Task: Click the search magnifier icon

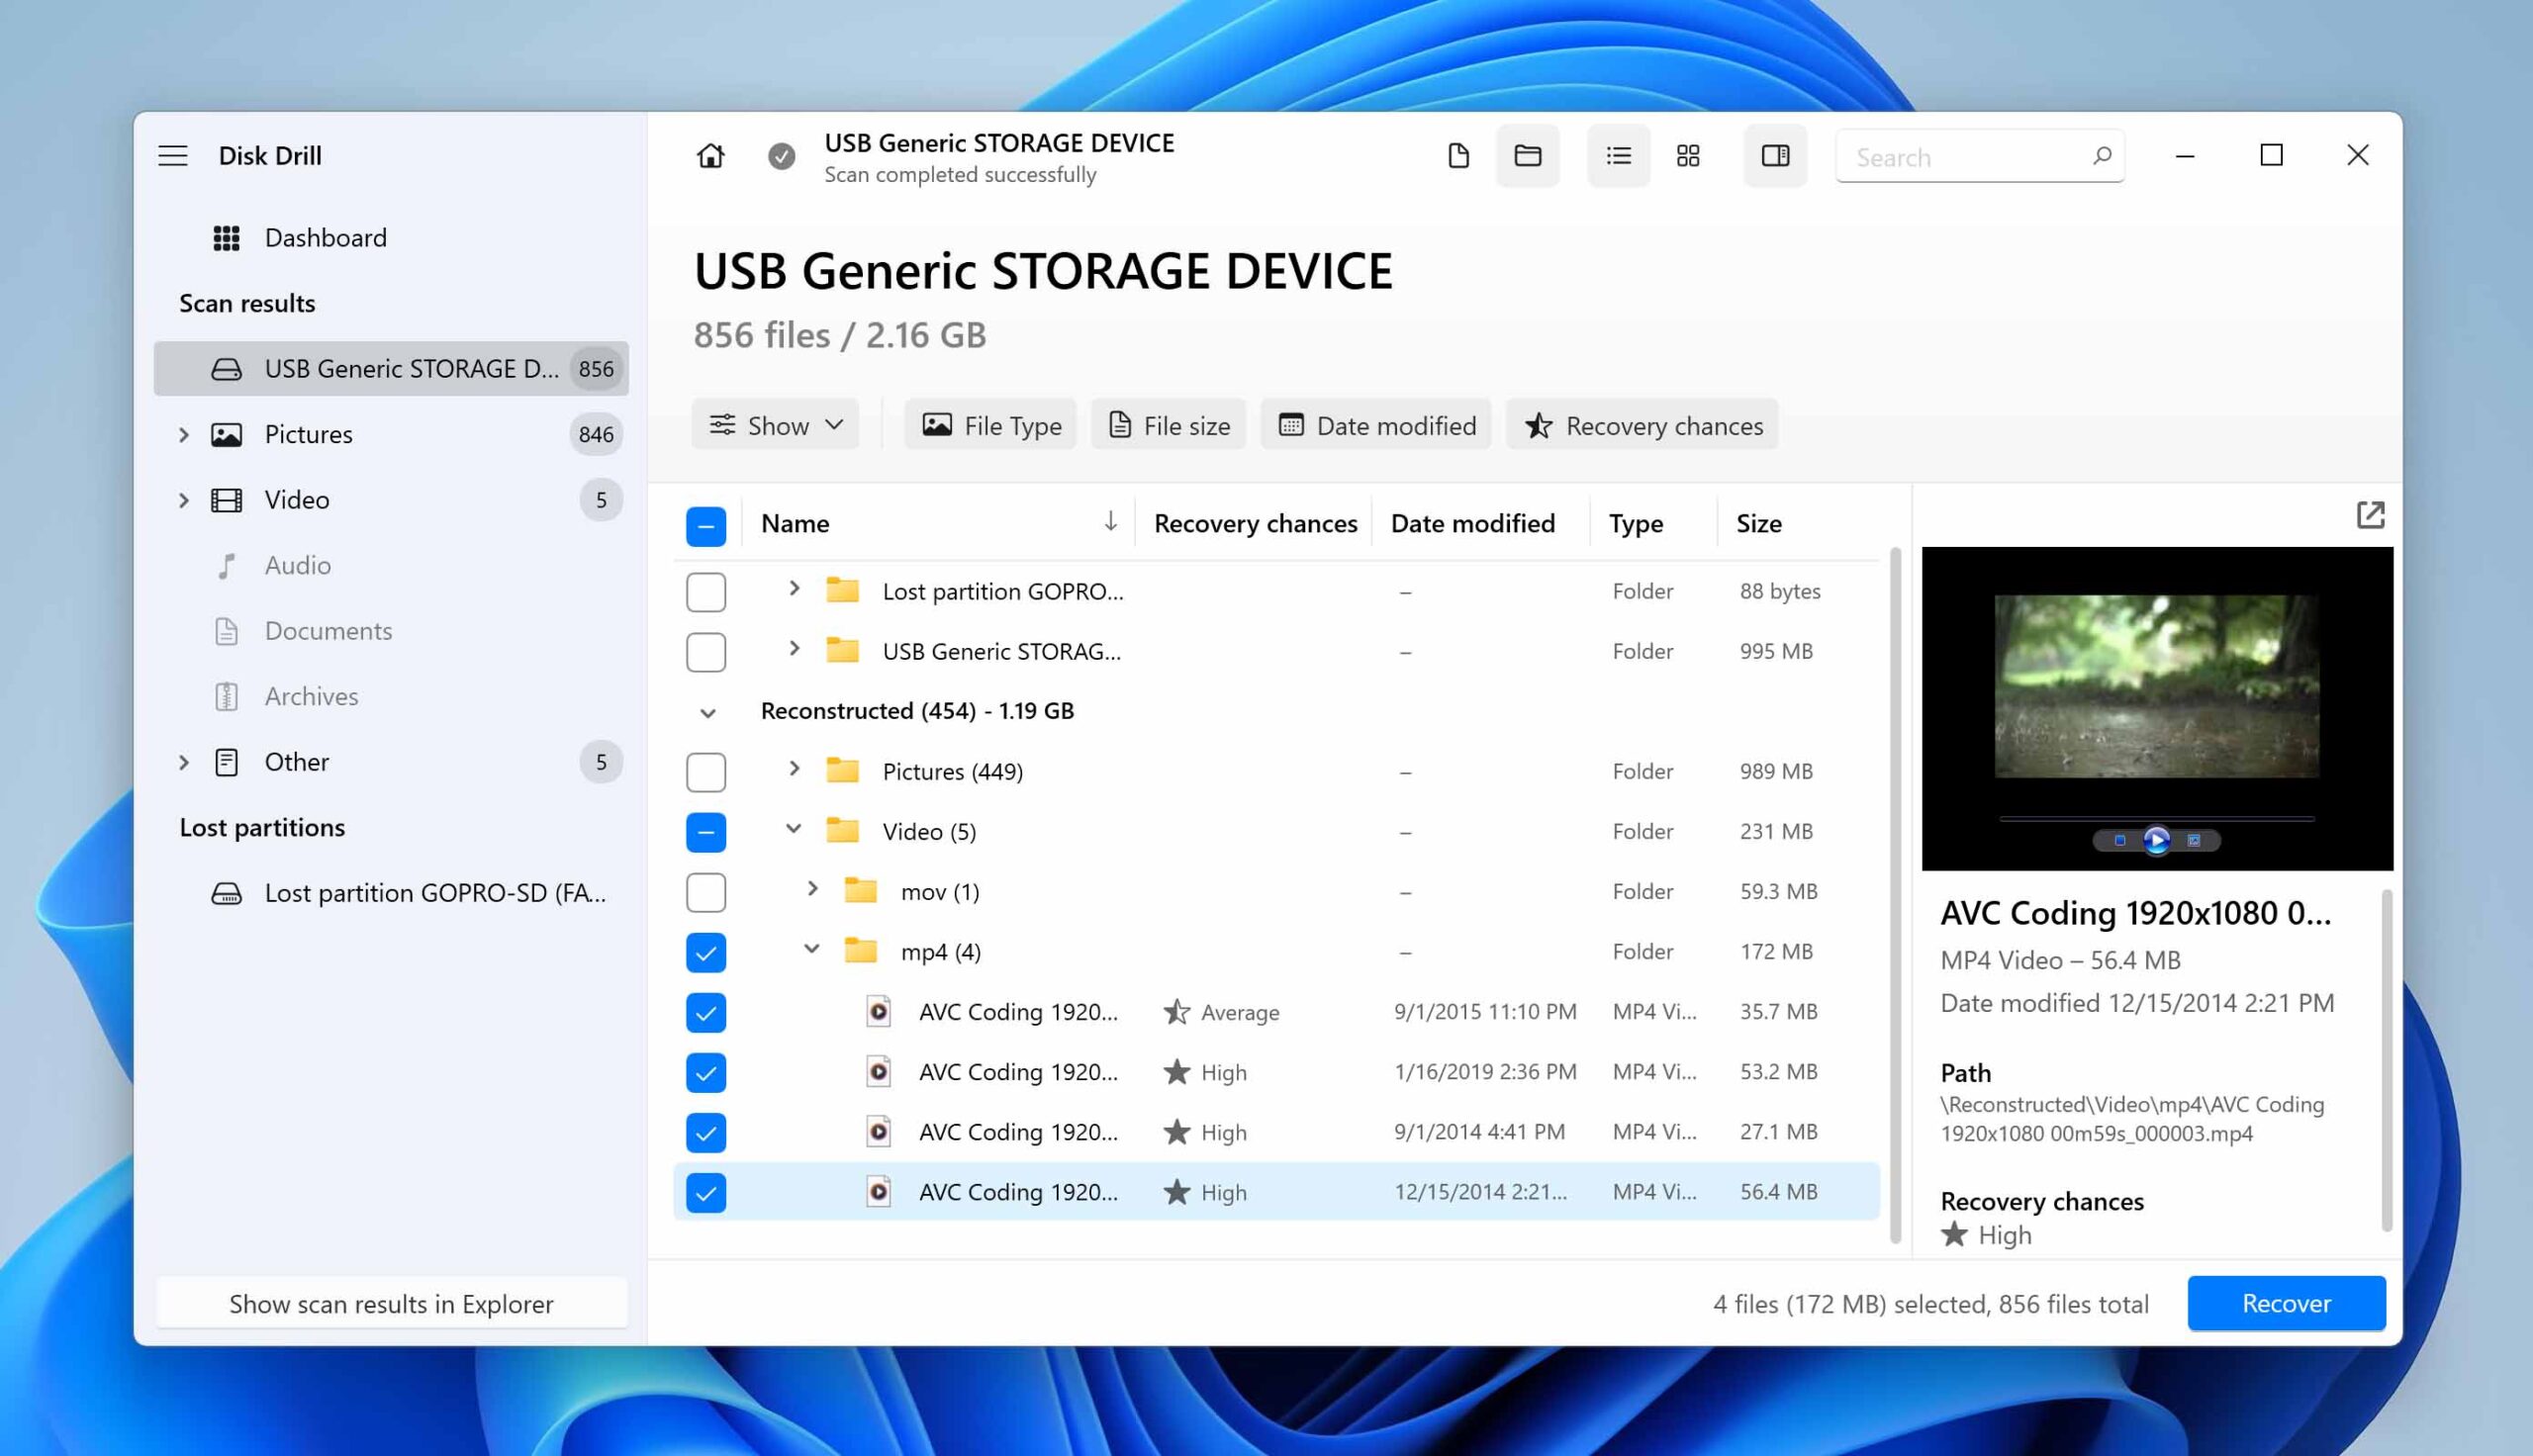Action: tap(2101, 156)
